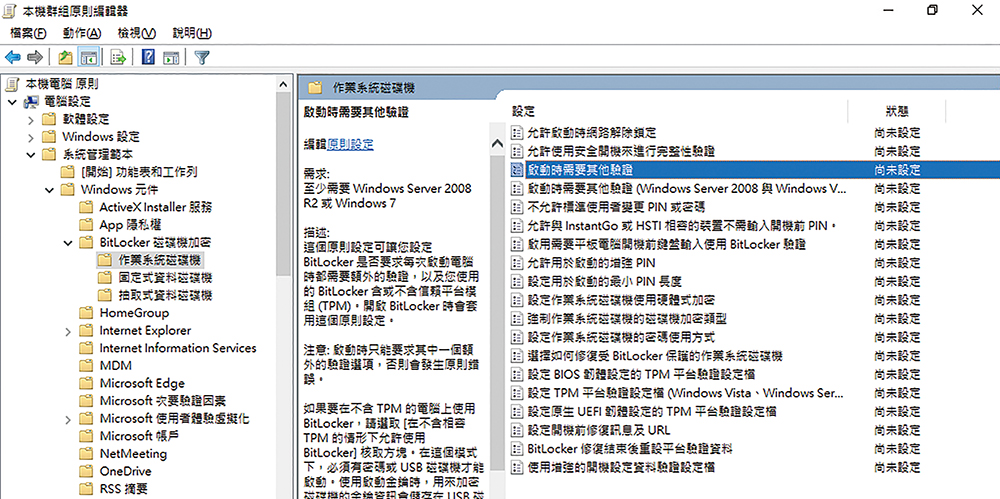The image size is (1000, 499).
Task: Click the policy icon beside 允許用於啟動的增強 PIN
Action: [x=517, y=263]
